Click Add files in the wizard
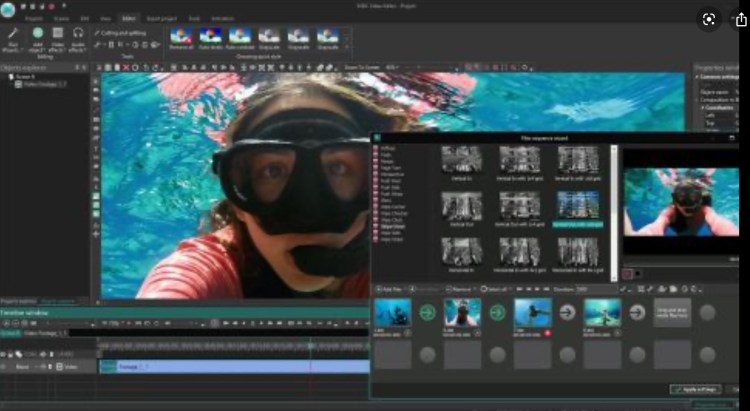The height and width of the screenshot is (411, 750). (389, 289)
